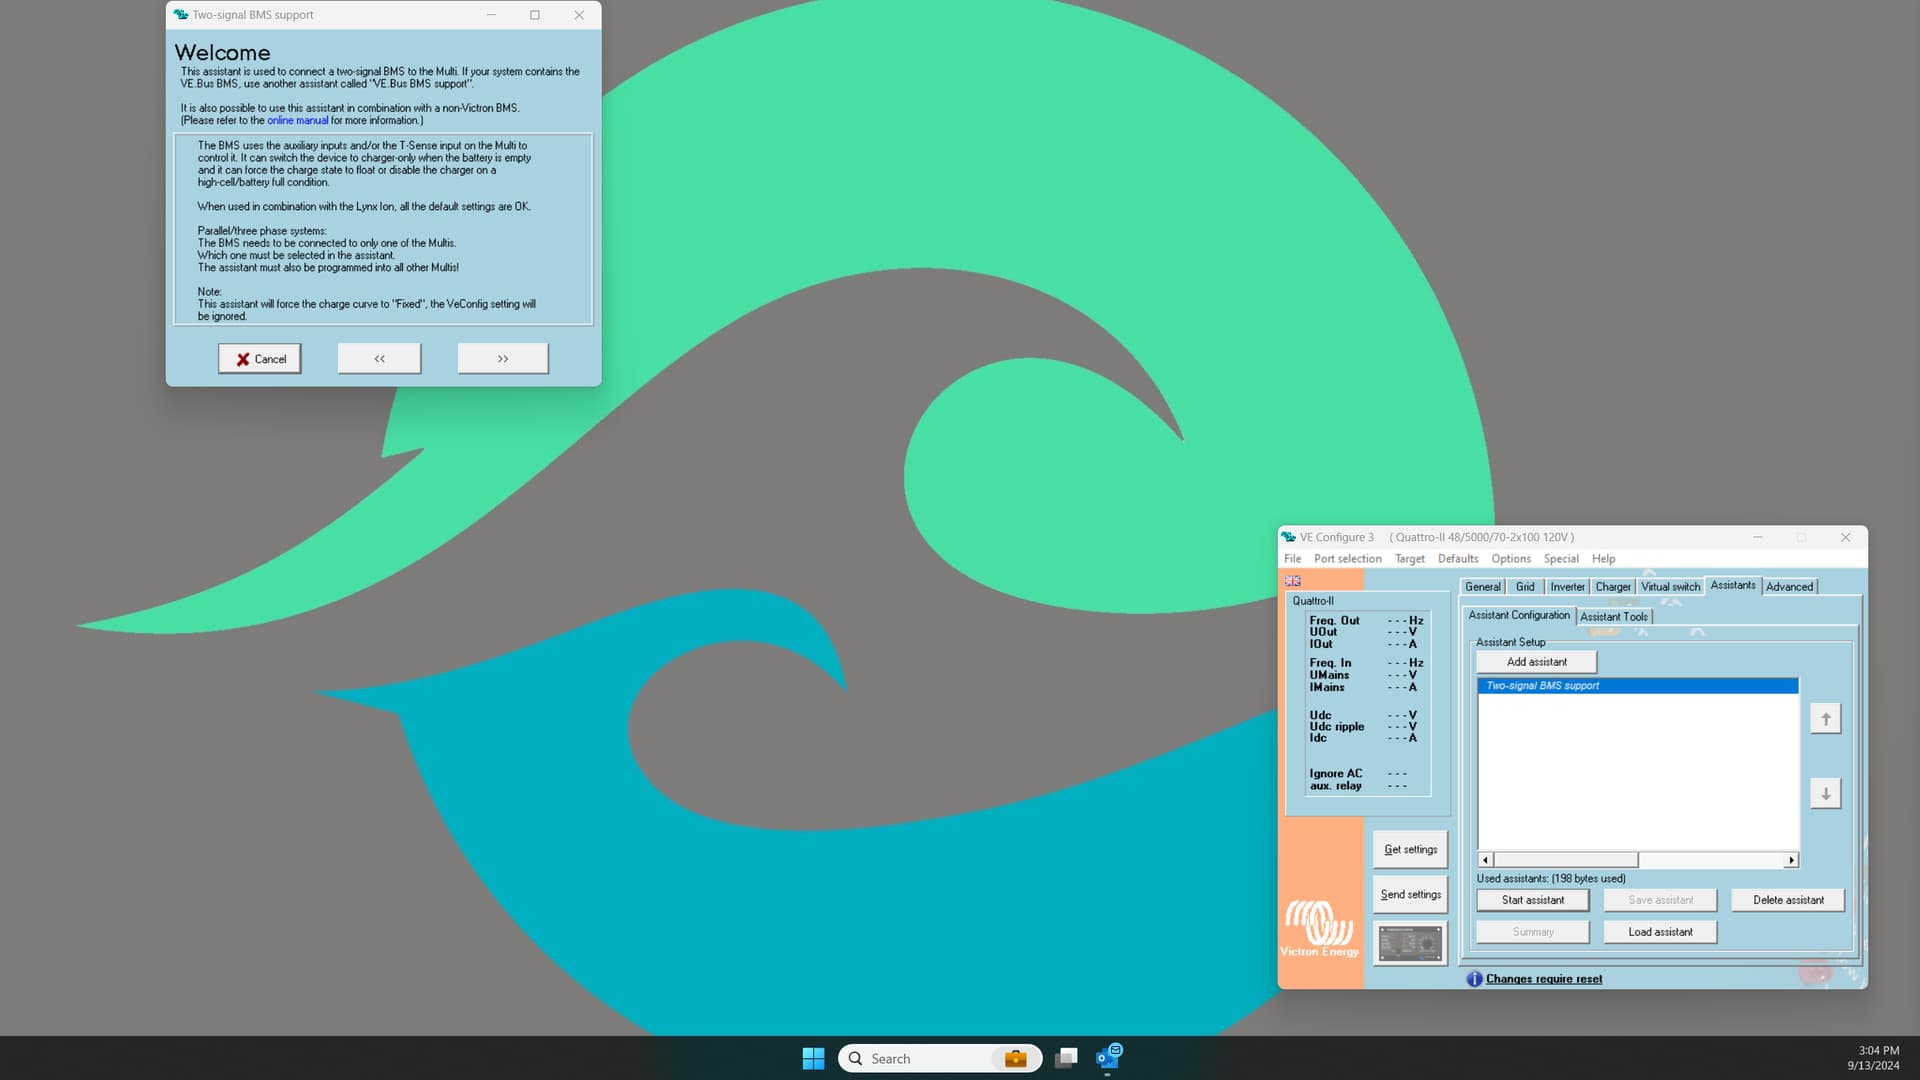Open the Special menu
Image resolution: width=1920 pixels, height=1080 pixels.
(1560, 559)
